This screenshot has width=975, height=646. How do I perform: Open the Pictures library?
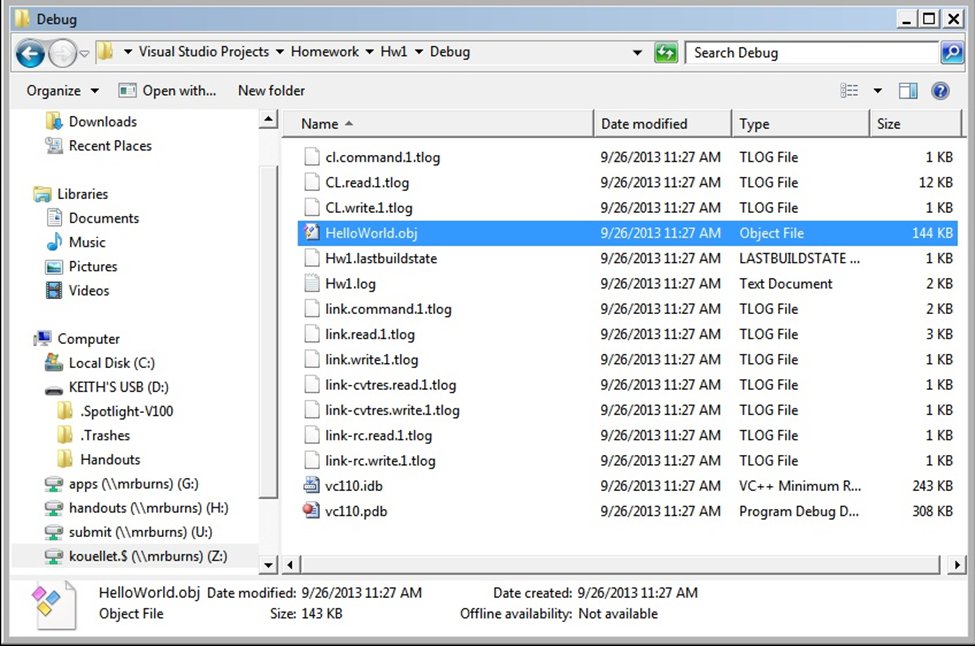click(81, 267)
